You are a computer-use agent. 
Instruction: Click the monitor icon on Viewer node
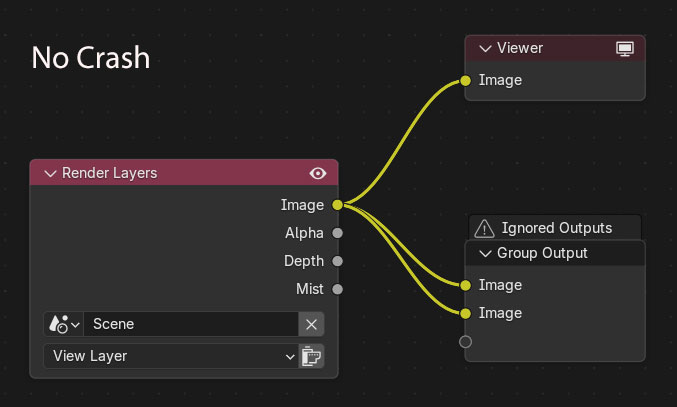(625, 48)
